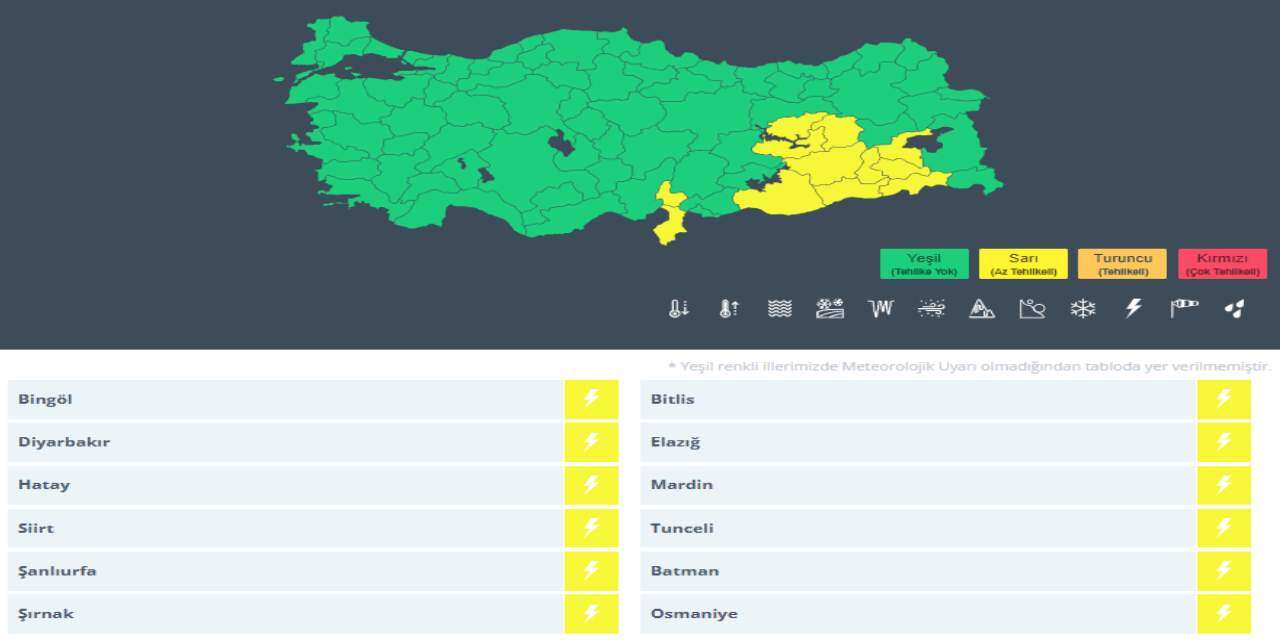Toggle the Kırmızı (Çok Tehlikeli) legend filter
The image size is (1280, 640).
pyautogui.click(x=1222, y=263)
